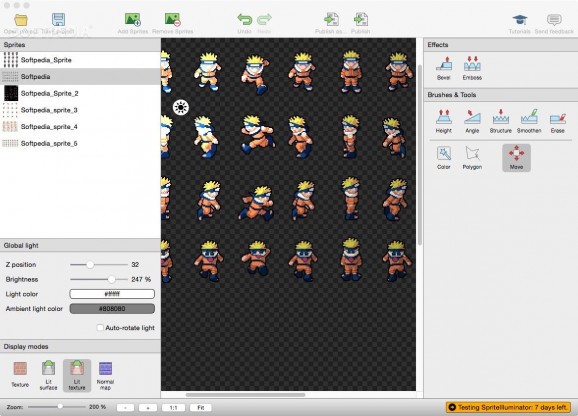Viewport: 578px width, 416px height.
Task: Open project using the folder icon
Action: click(x=21, y=20)
